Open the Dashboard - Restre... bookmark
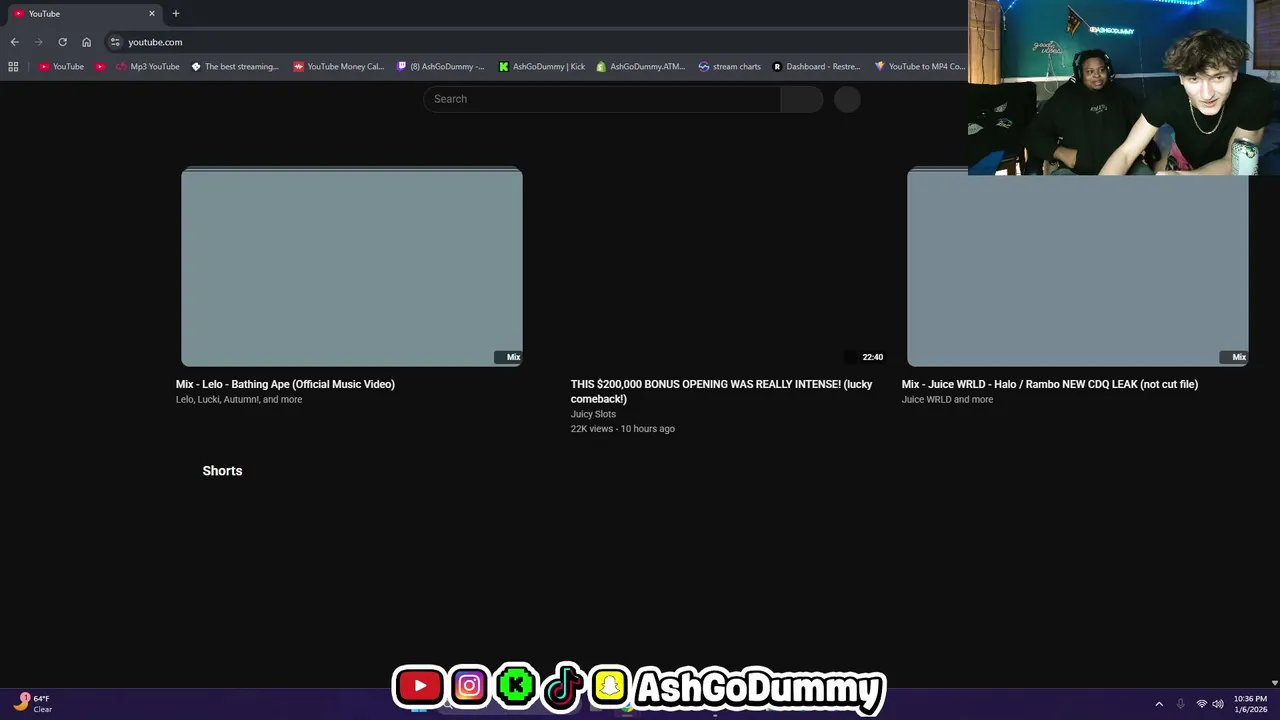1280x720 pixels. click(x=816, y=67)
